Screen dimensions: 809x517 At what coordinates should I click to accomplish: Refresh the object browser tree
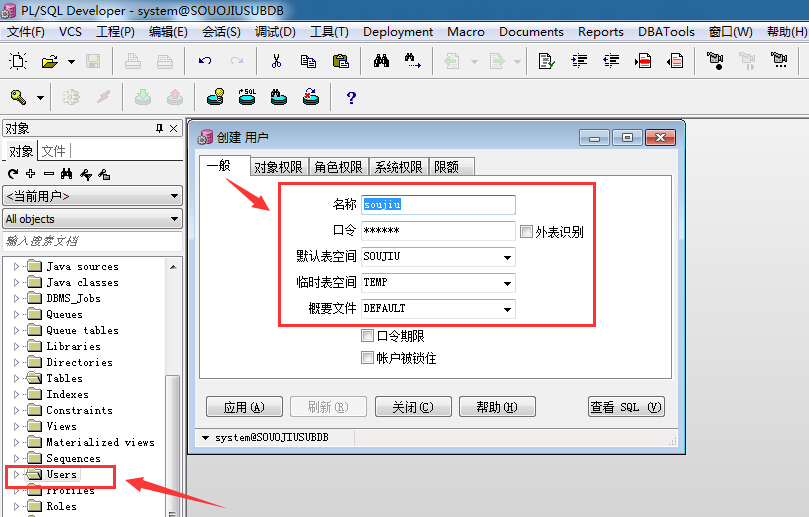click(13, 174)
